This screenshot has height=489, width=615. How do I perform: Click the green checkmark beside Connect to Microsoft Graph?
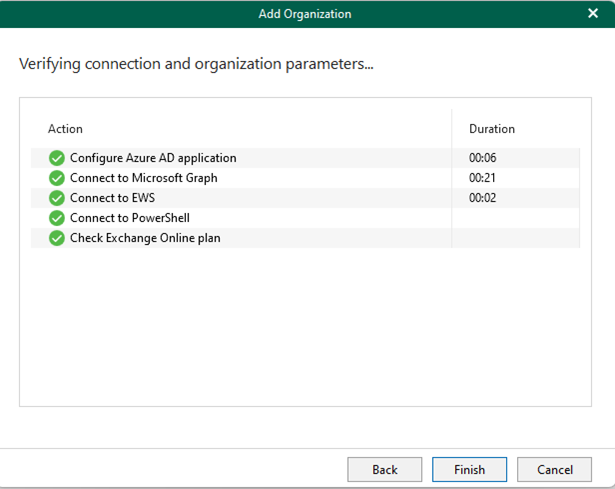[57, 178]
